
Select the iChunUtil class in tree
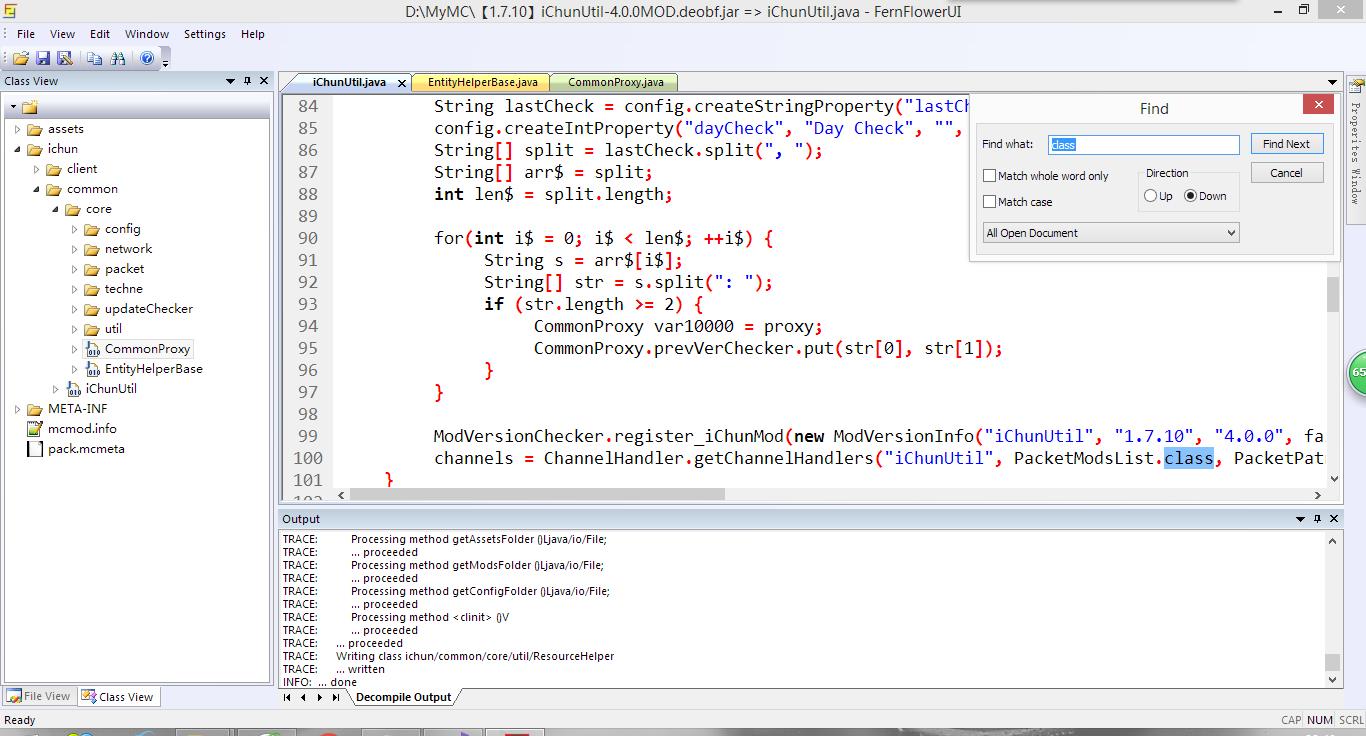pyautogui.click(x=111, y=389)
